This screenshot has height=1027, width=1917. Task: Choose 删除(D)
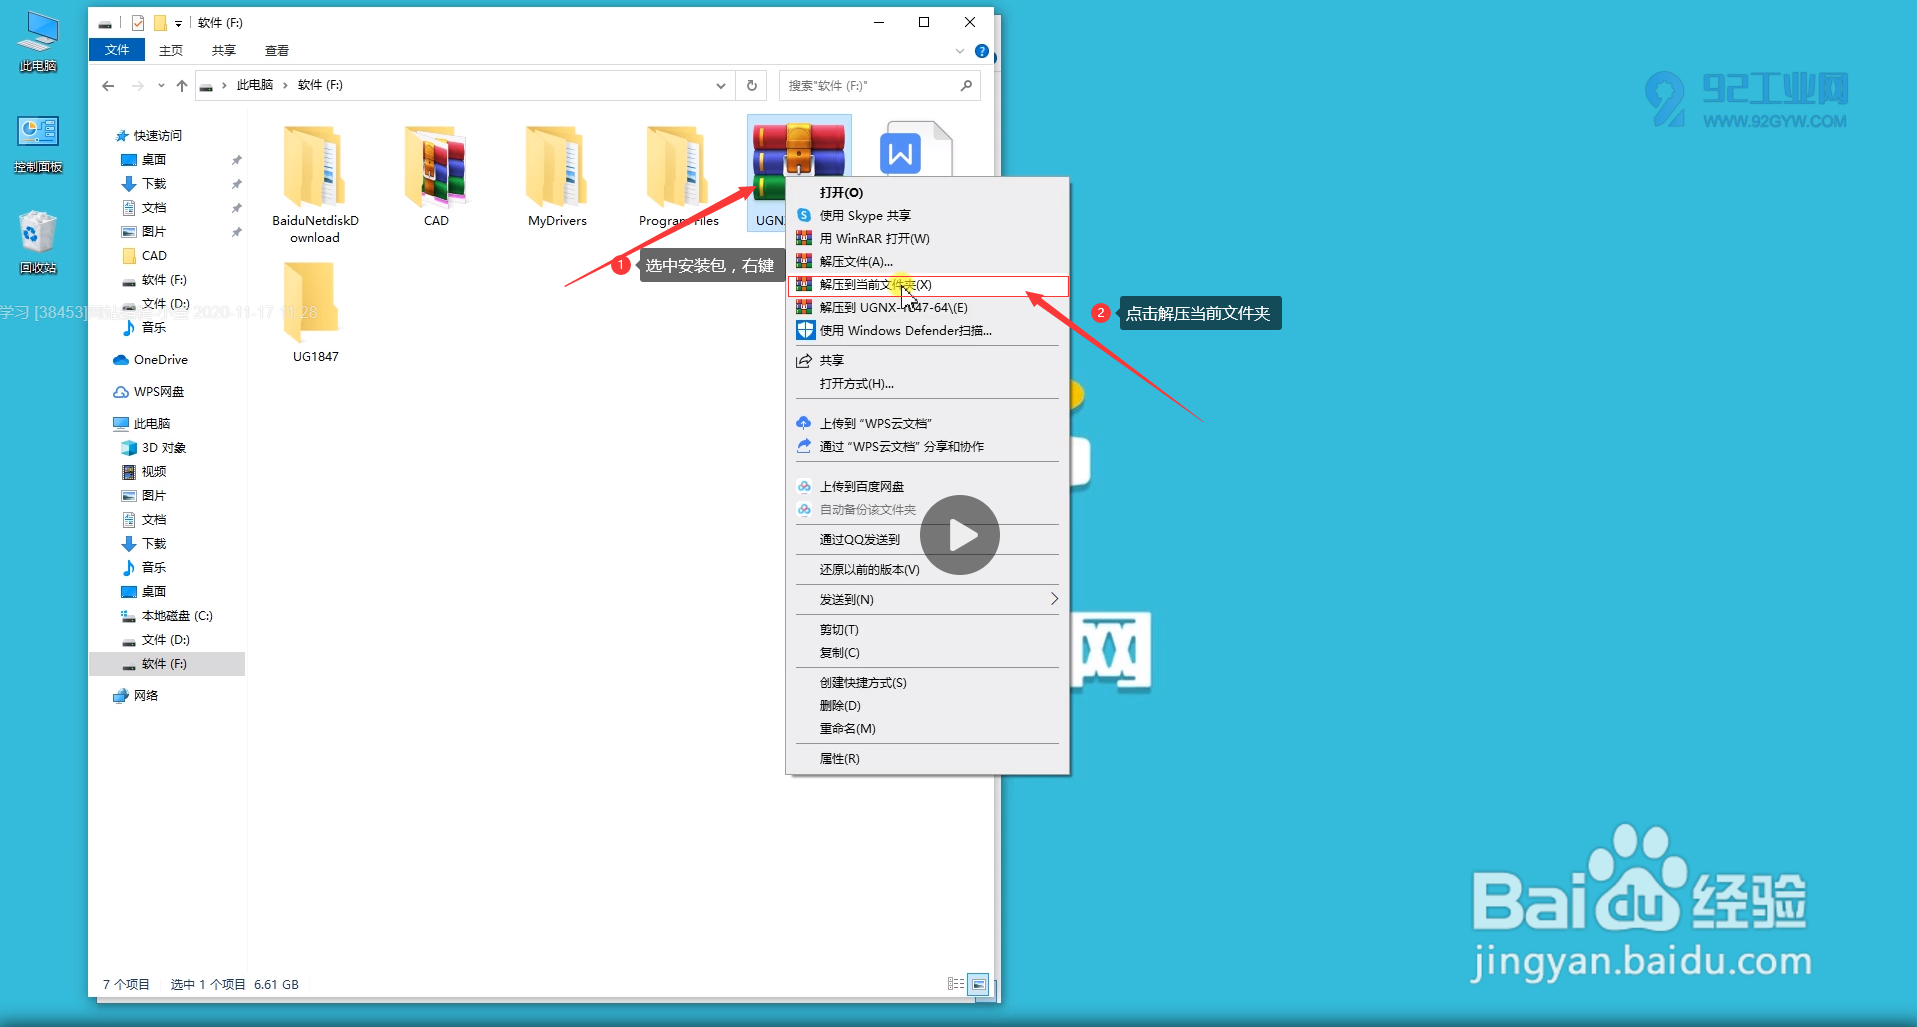928,705
